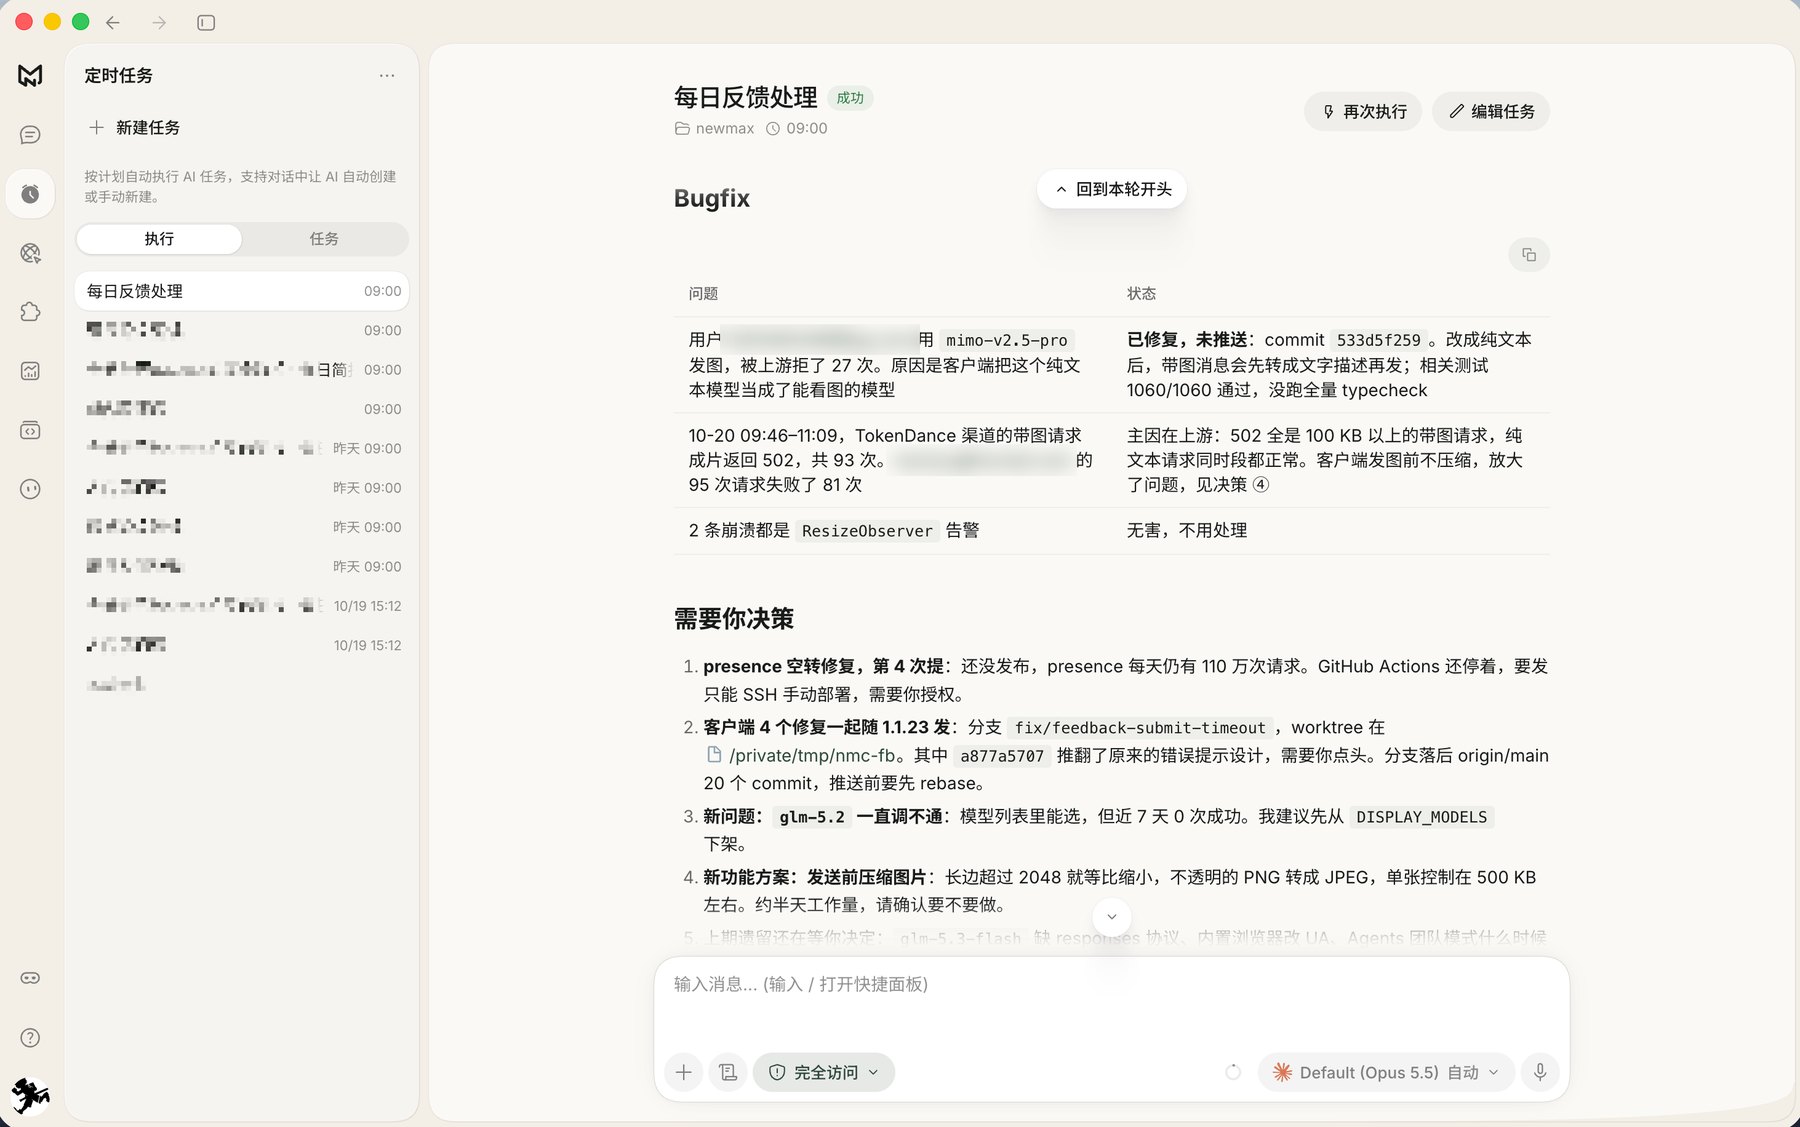Go forward with the right arrow
Screen dimensions: 1800x1127
click(159, 22)
